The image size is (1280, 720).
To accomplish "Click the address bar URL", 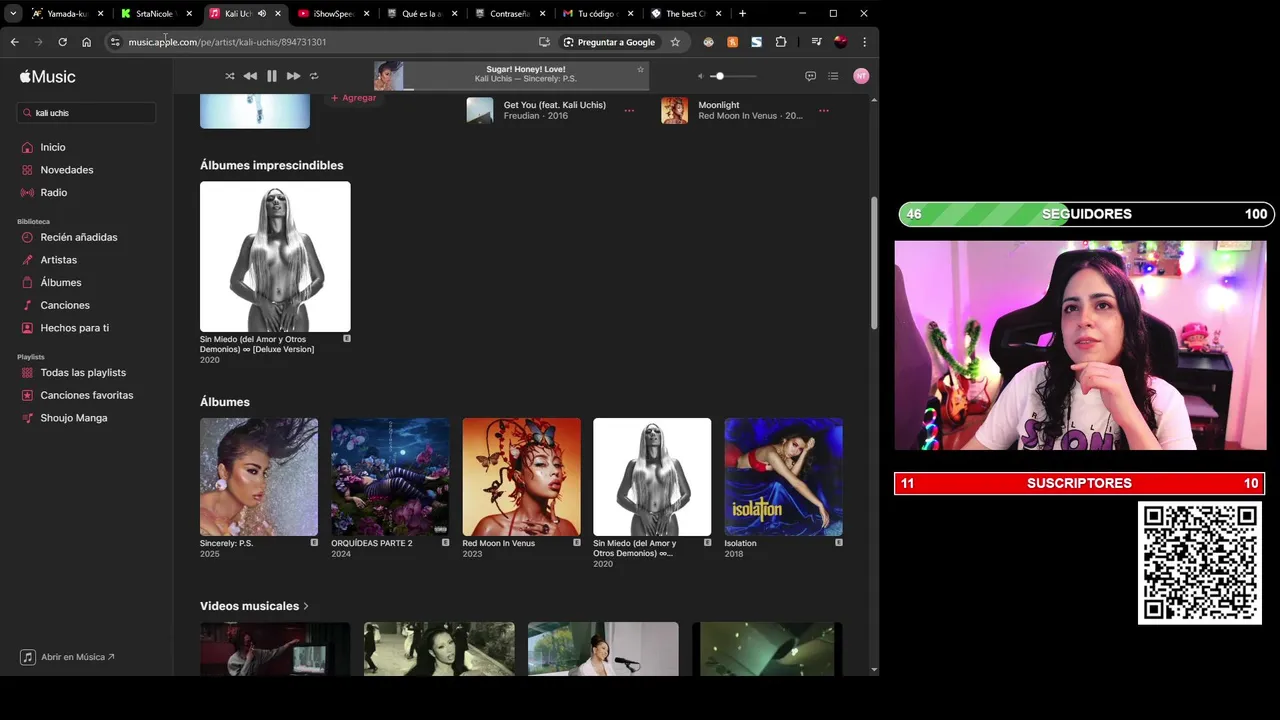I will 227,42.
